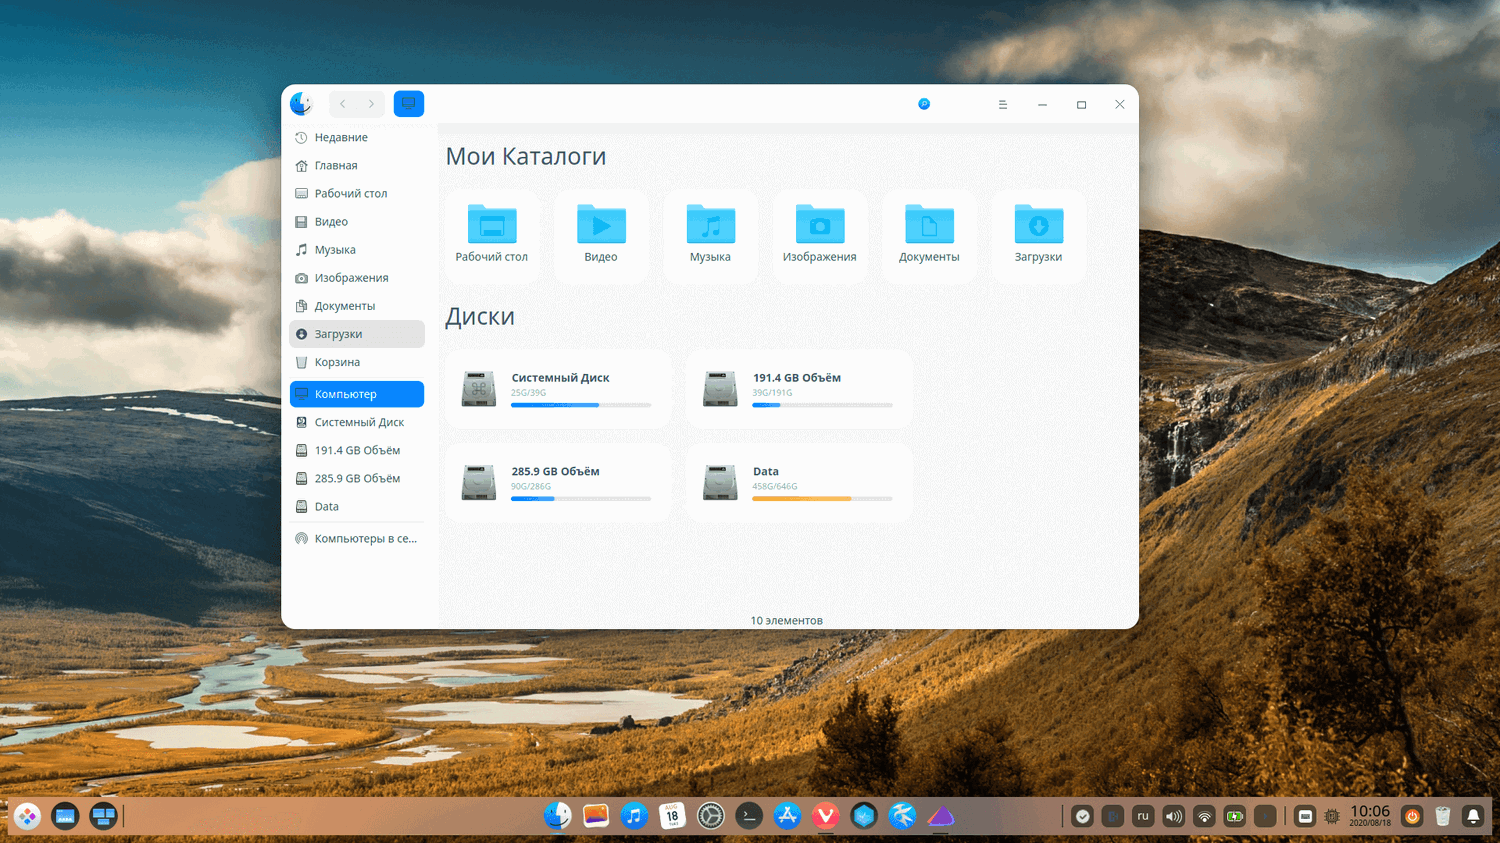This screenshot has height=843, width=1500.
Task: Open the Data drive in the sidebar
Action: (x=357, y=507)
